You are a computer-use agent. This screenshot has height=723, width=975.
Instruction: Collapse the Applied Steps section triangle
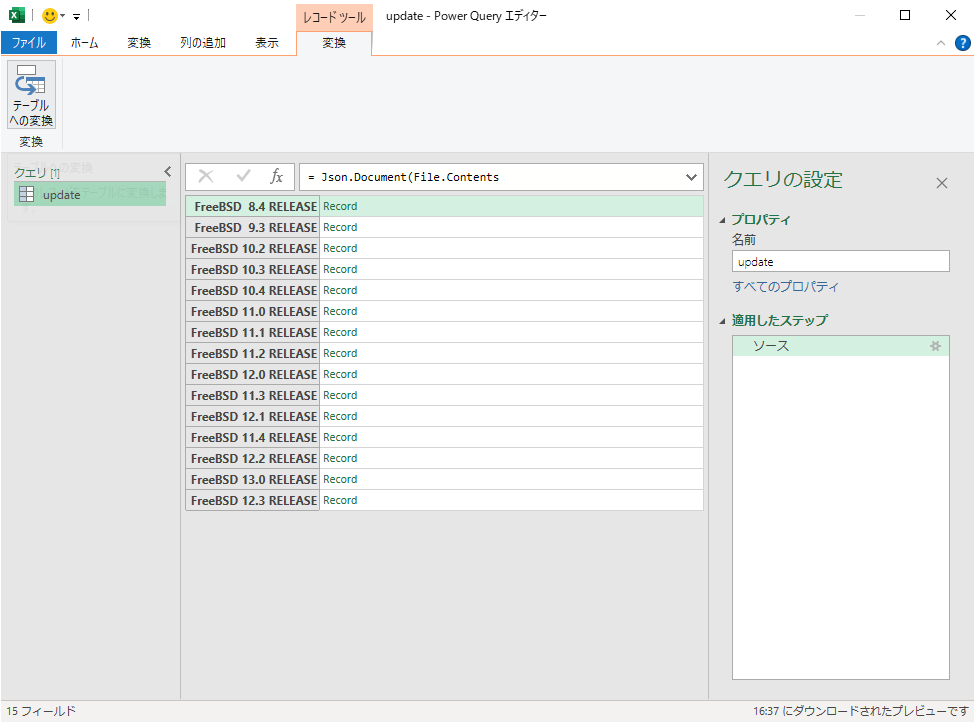coord(723,321)
